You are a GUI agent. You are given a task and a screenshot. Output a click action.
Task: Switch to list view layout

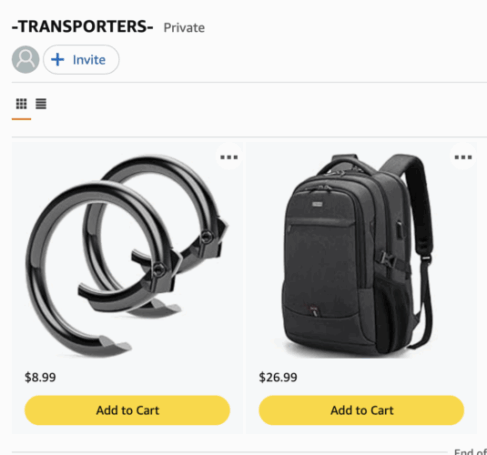[x=41, y=104]
